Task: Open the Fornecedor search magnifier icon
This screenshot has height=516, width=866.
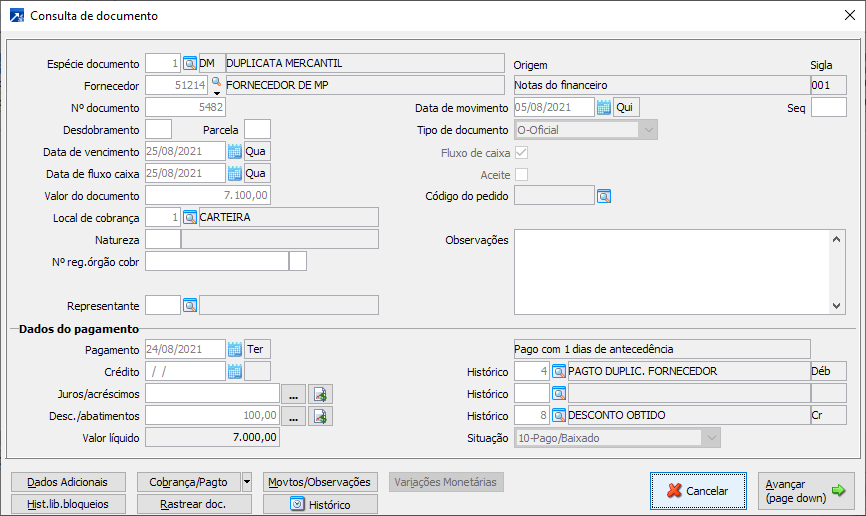Action: [x=215, y=83]
